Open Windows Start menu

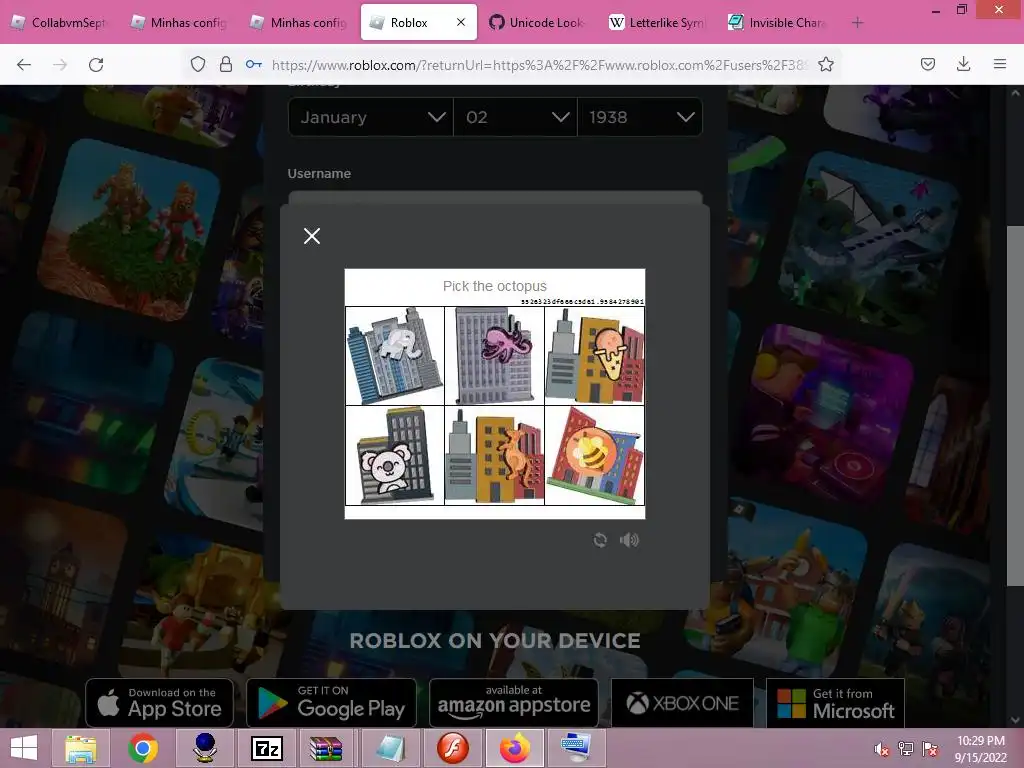[x=24, y=748]
